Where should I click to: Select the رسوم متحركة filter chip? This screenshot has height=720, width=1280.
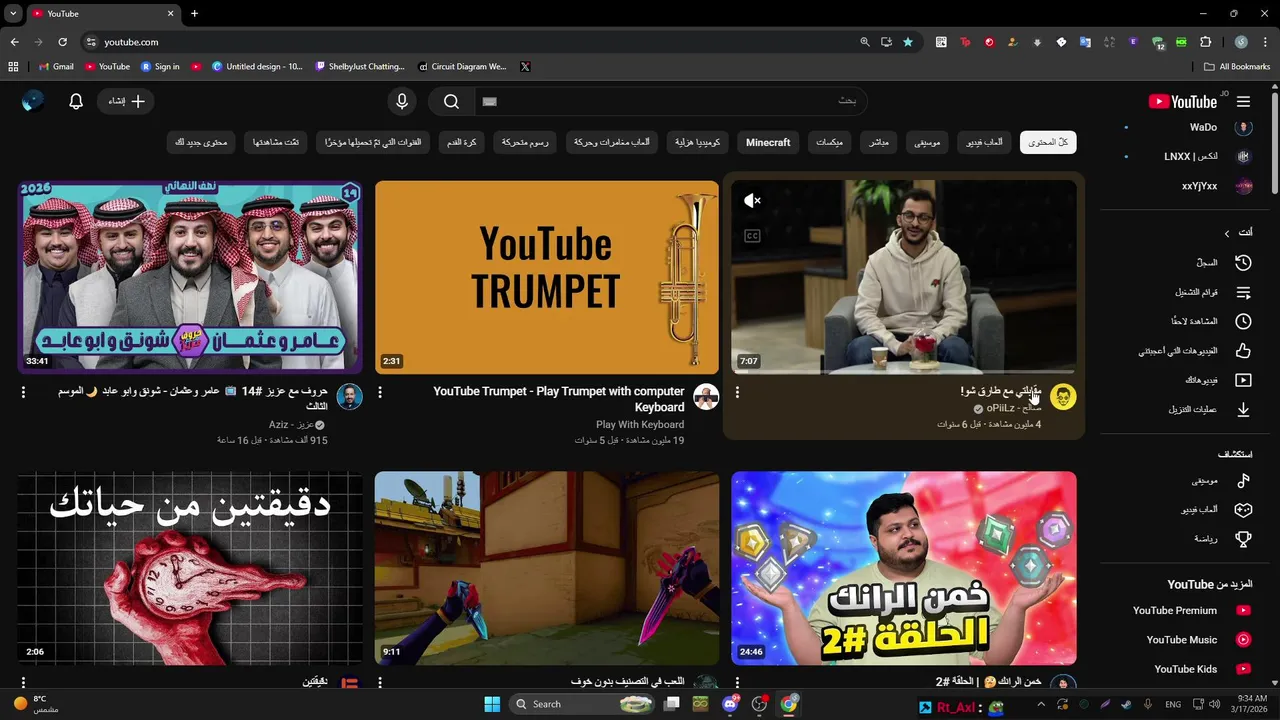click(526, 142)
